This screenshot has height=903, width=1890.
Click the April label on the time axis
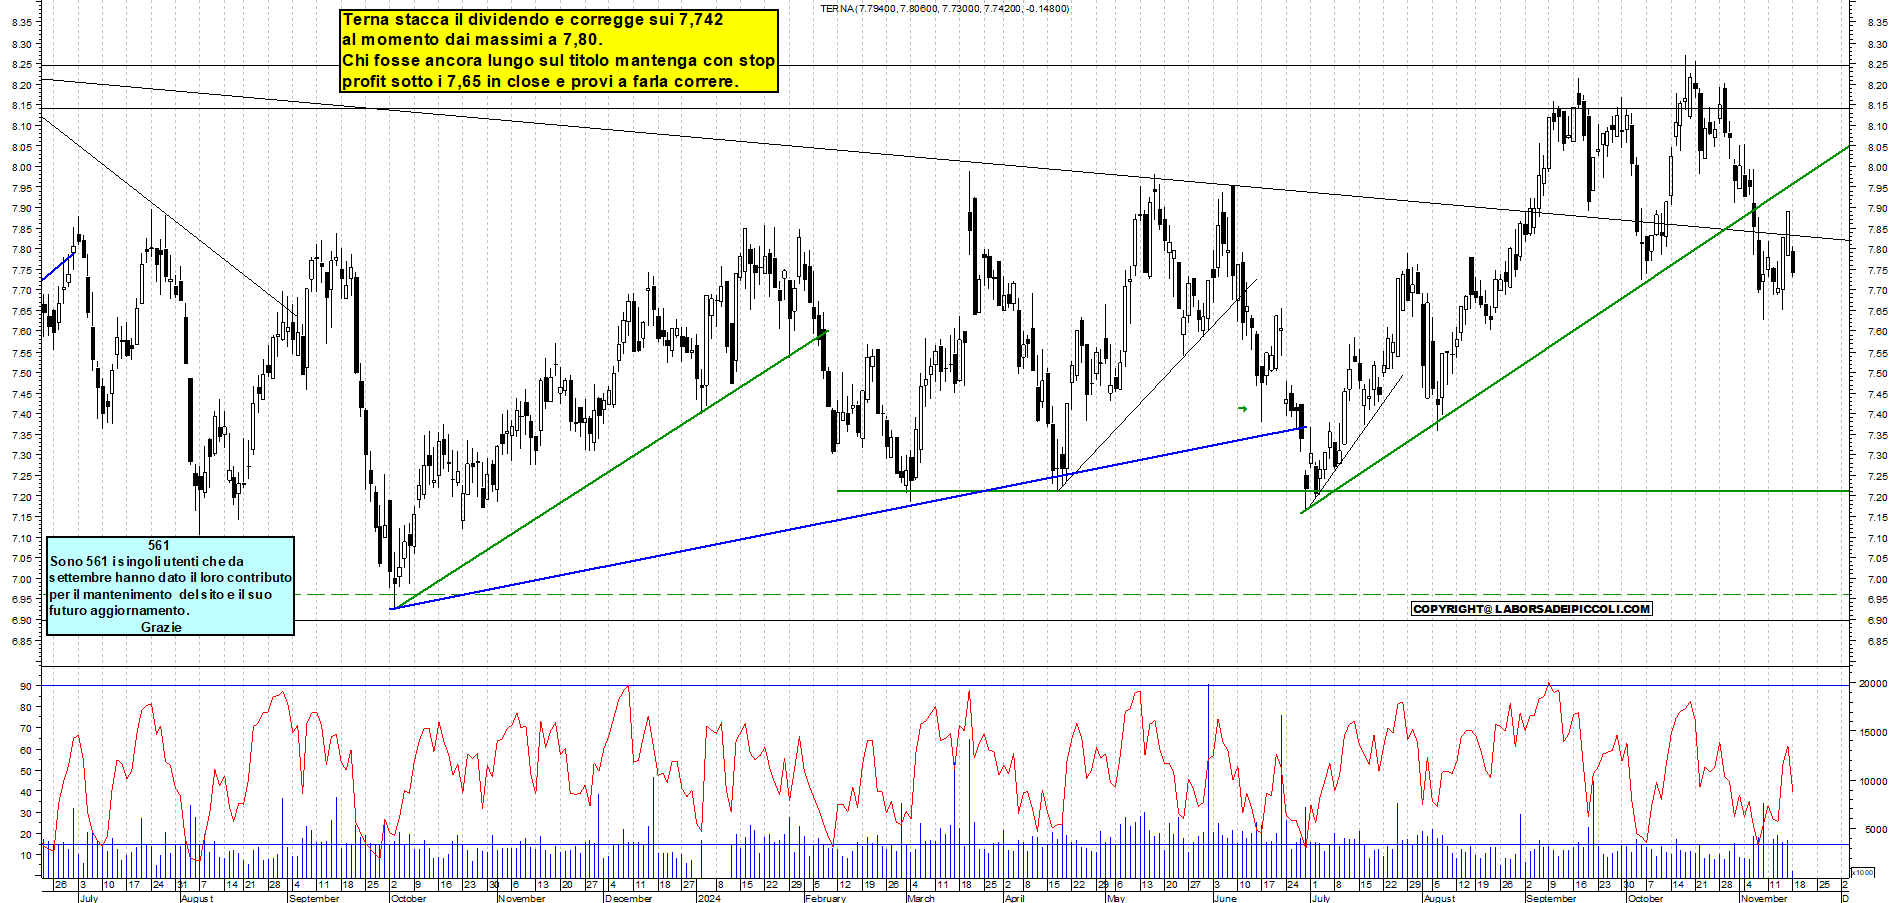click(x=1015, y=898)
